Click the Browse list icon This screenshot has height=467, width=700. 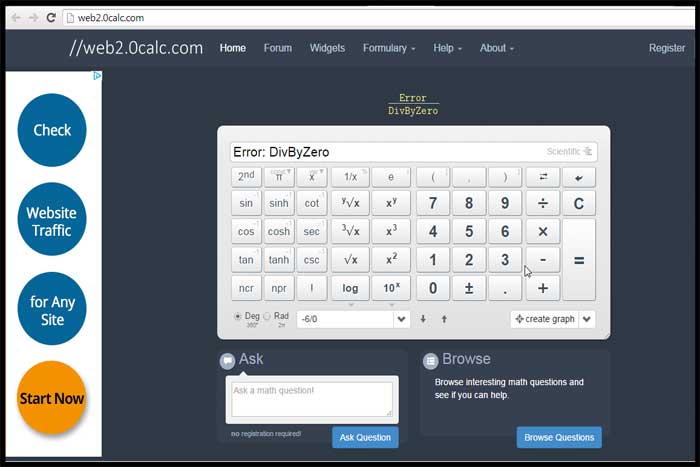[430, 361]
